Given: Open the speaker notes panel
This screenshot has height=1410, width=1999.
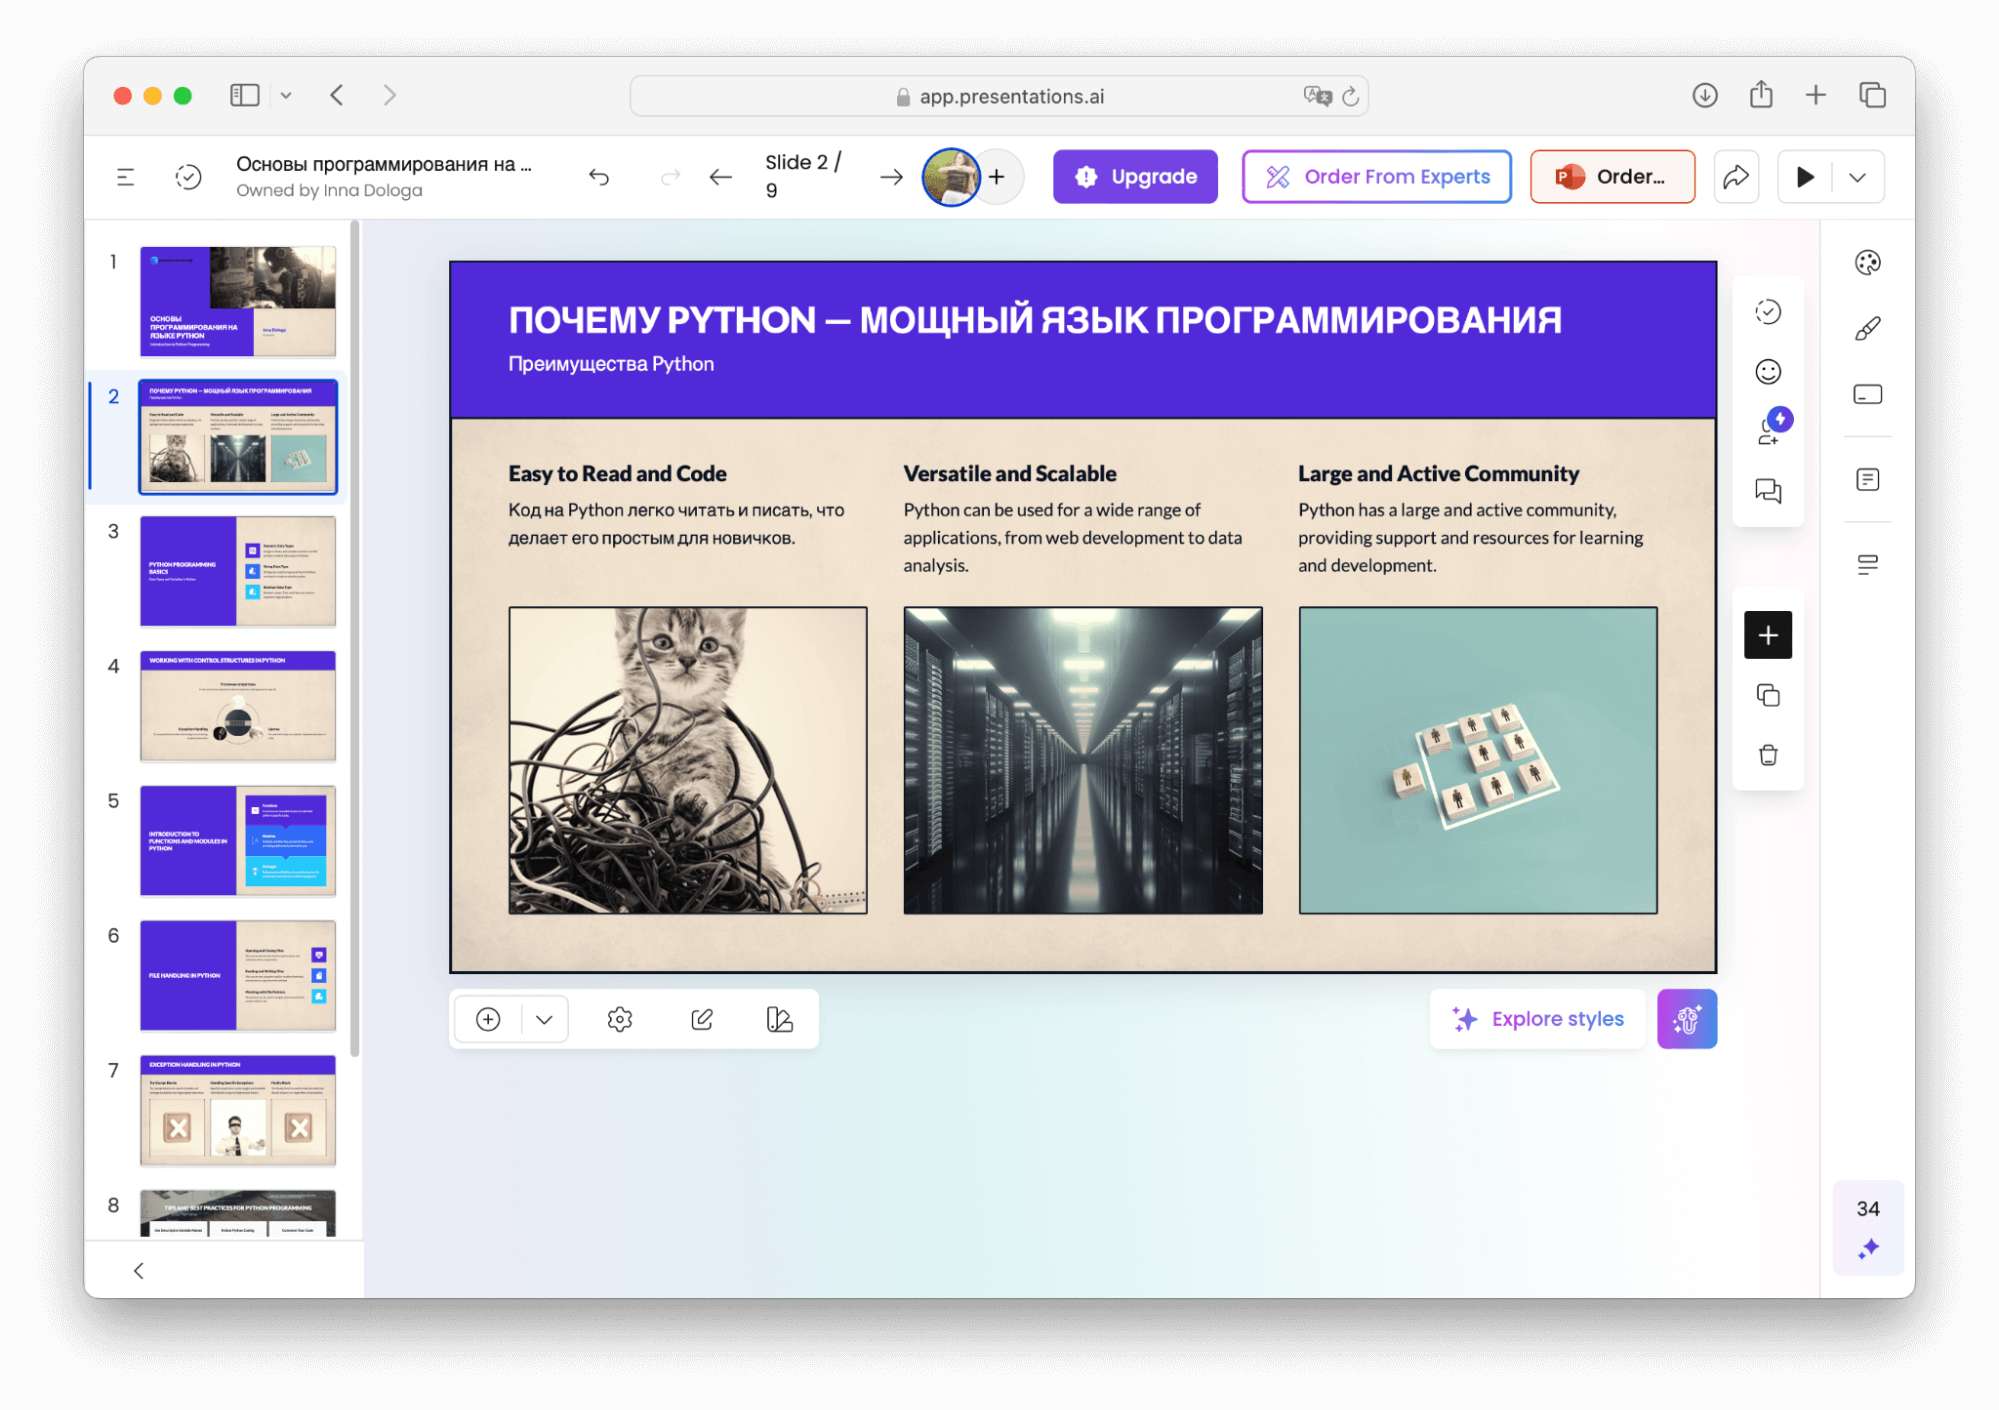Looking at the screenshot, I should click(1866, 480).
